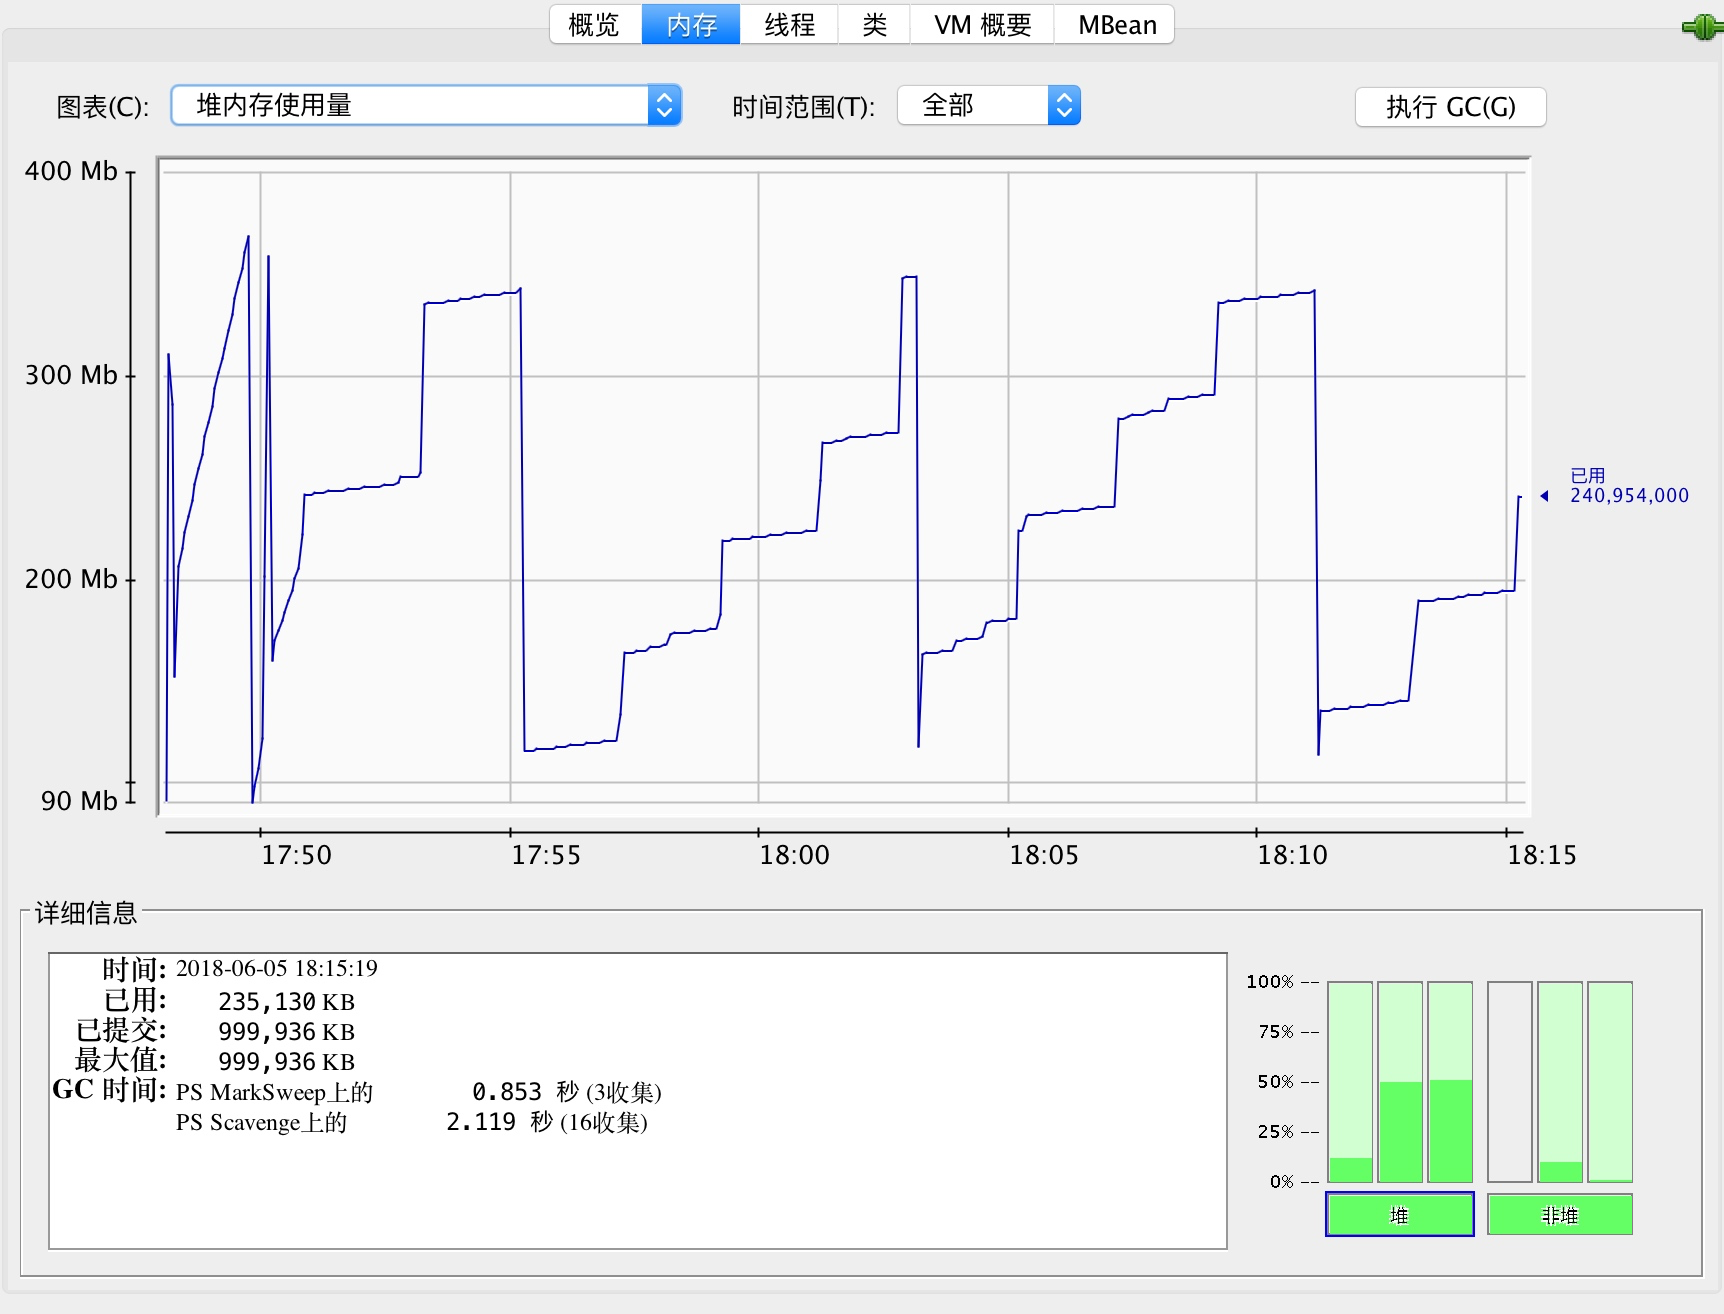Click the second non-heap pool bar

tap(1560, 1082)
